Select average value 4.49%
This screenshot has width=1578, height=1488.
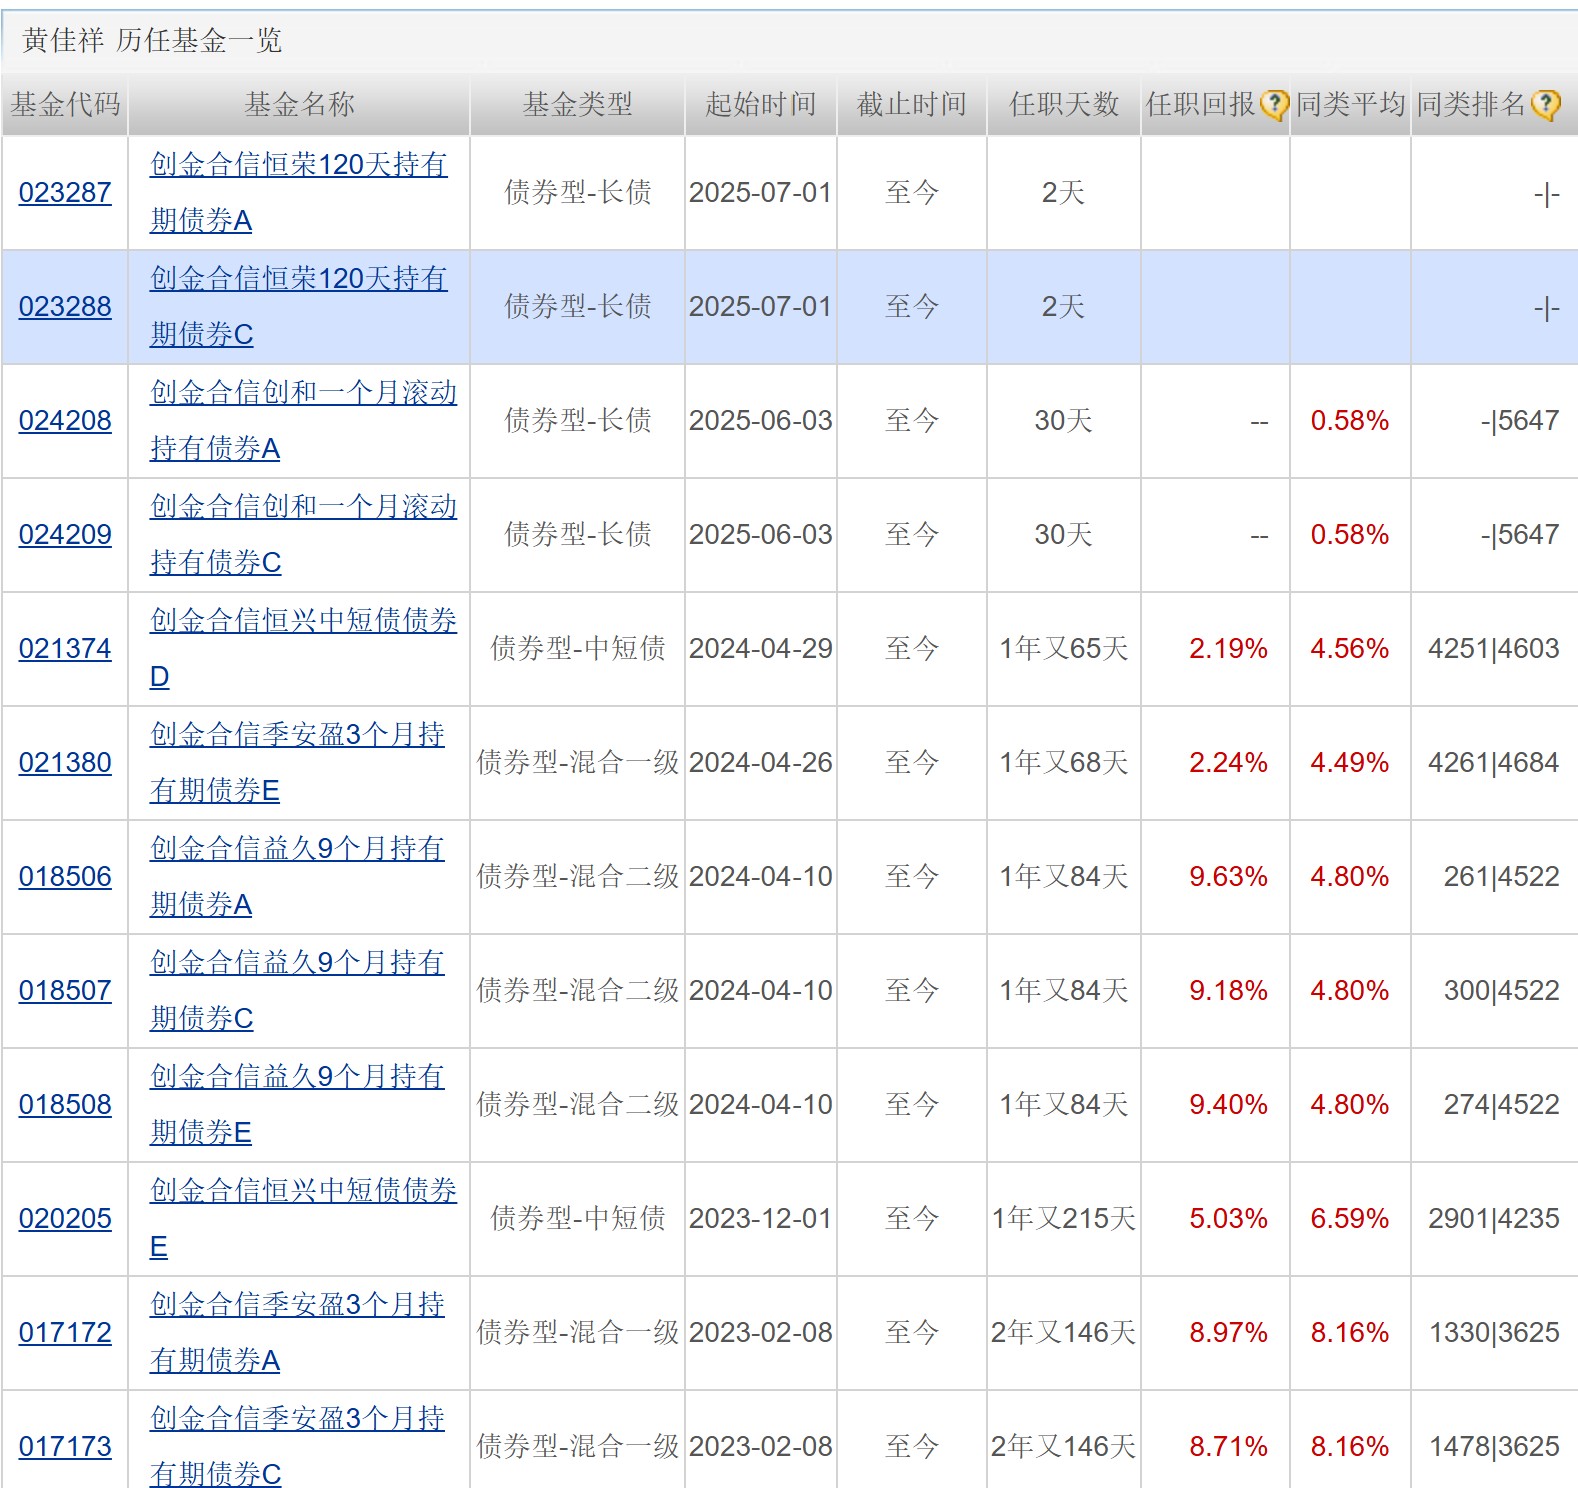(1350, 762)
